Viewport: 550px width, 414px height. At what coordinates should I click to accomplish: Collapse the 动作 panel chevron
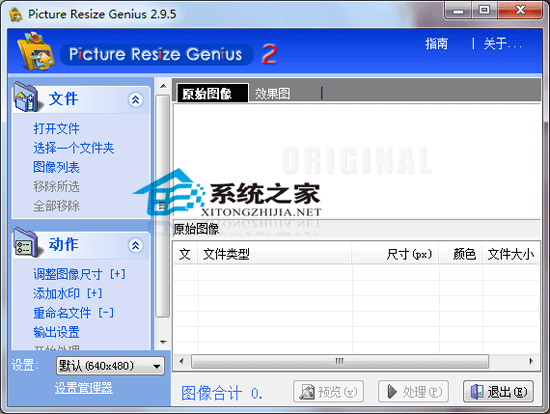click(135, 245)
